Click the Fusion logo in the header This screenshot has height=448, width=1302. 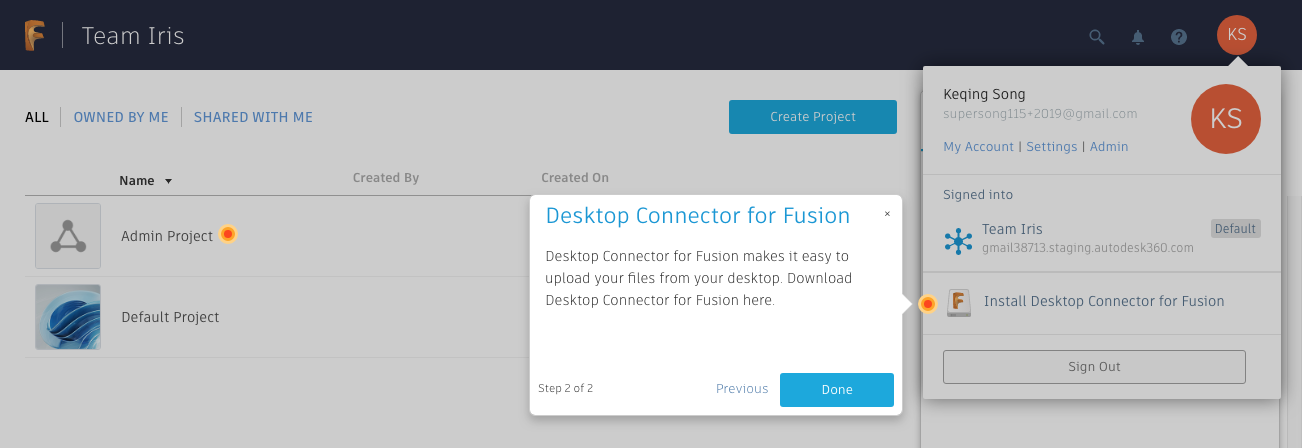(x=36, y=36)
